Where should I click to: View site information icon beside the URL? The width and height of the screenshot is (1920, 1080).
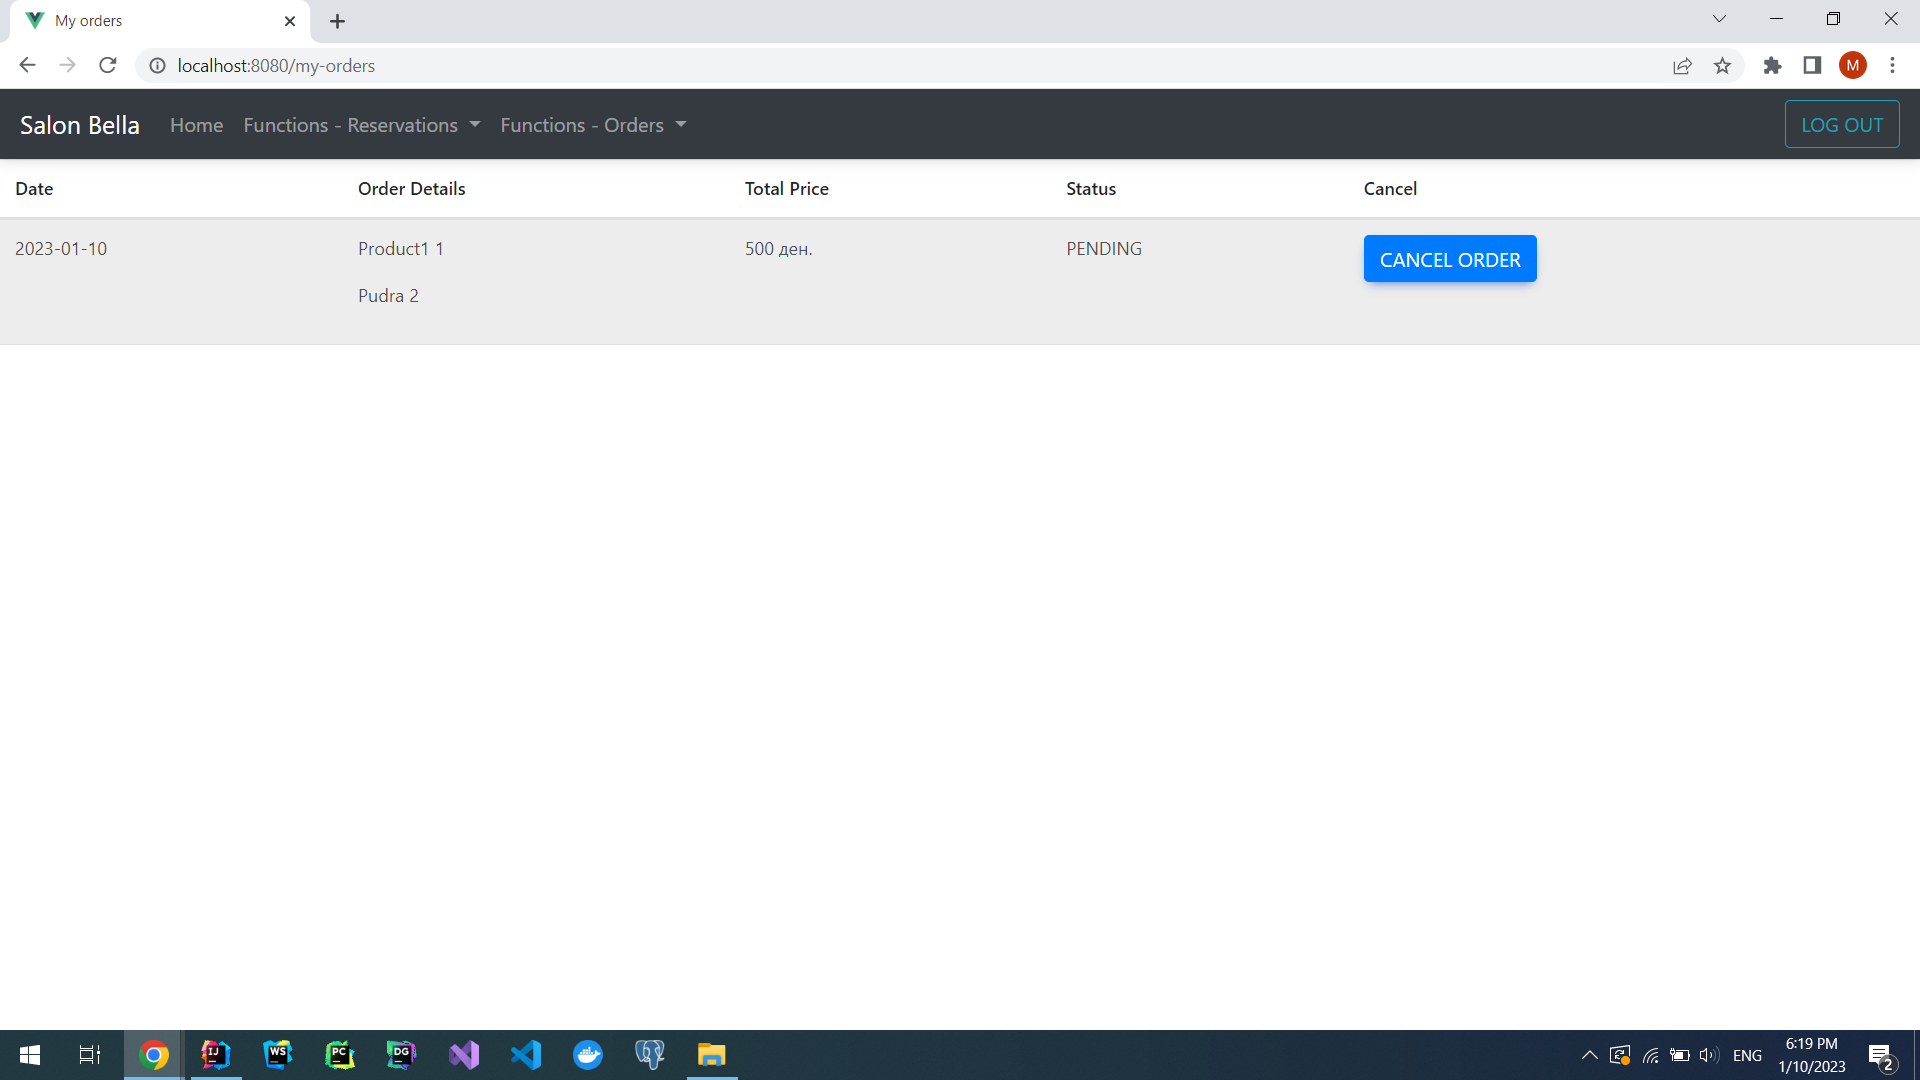(x=157, y=66)
